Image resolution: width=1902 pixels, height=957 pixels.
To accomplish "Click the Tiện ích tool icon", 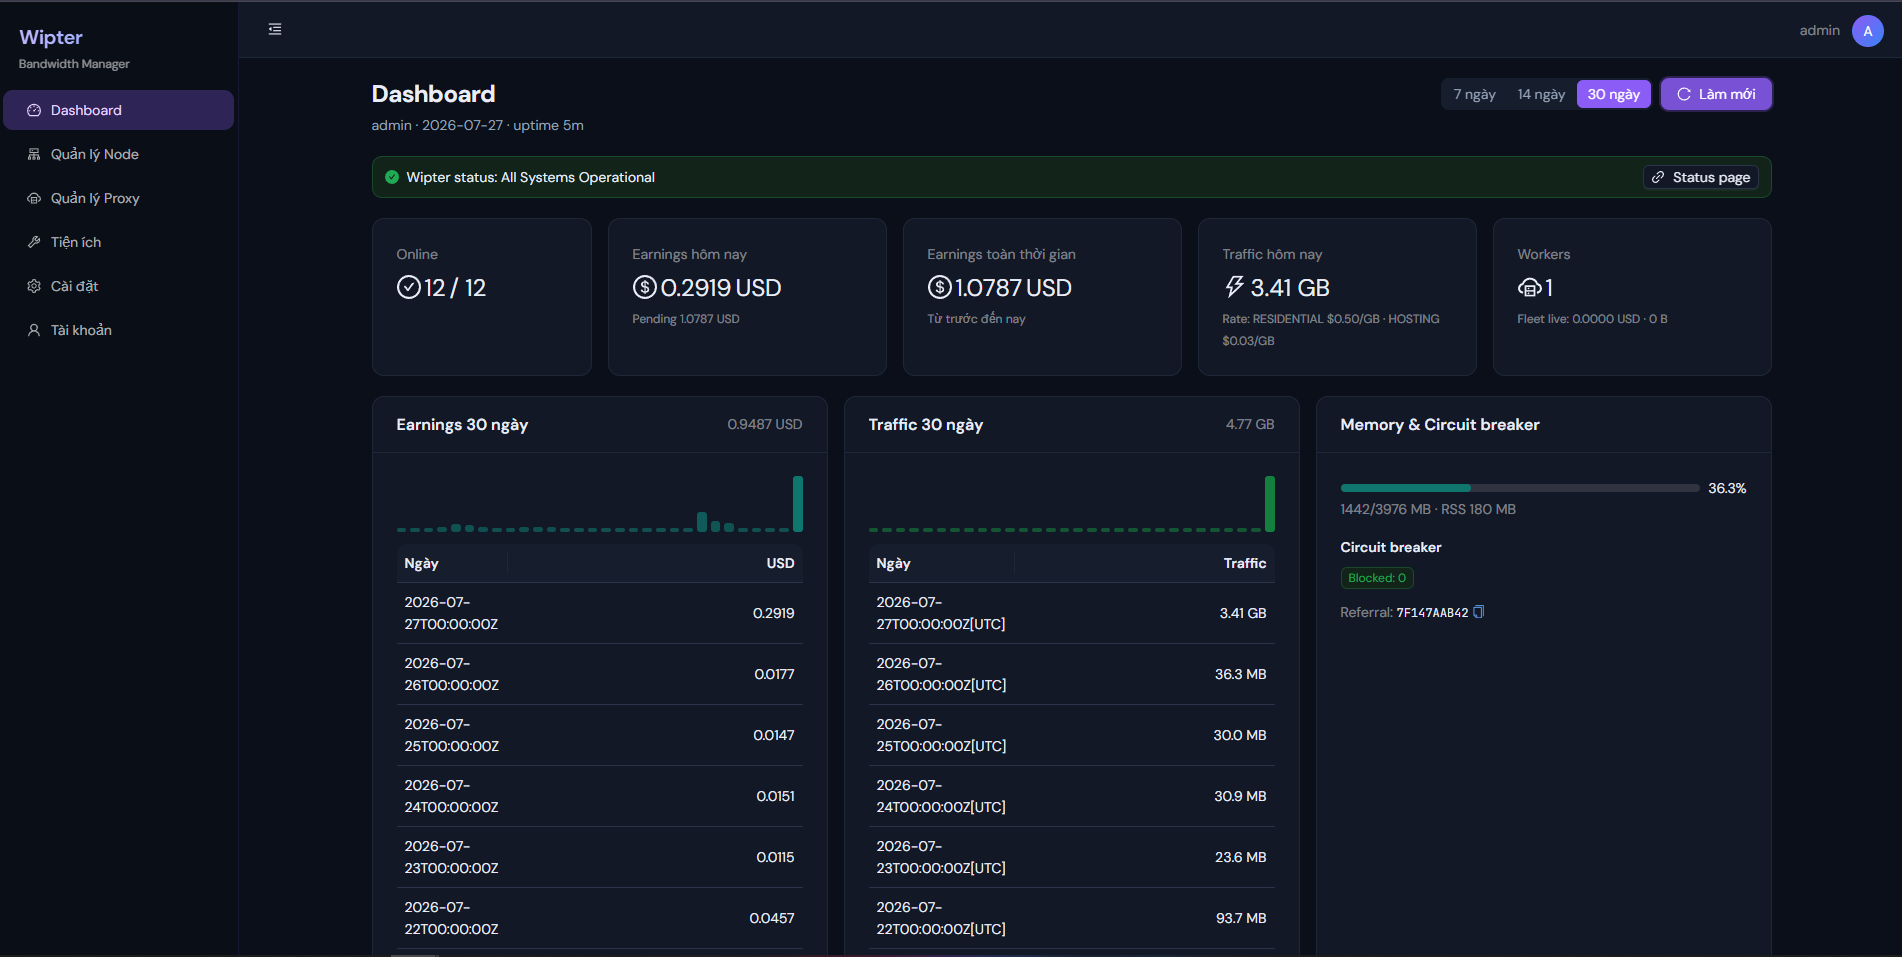I will pos(34,242).
